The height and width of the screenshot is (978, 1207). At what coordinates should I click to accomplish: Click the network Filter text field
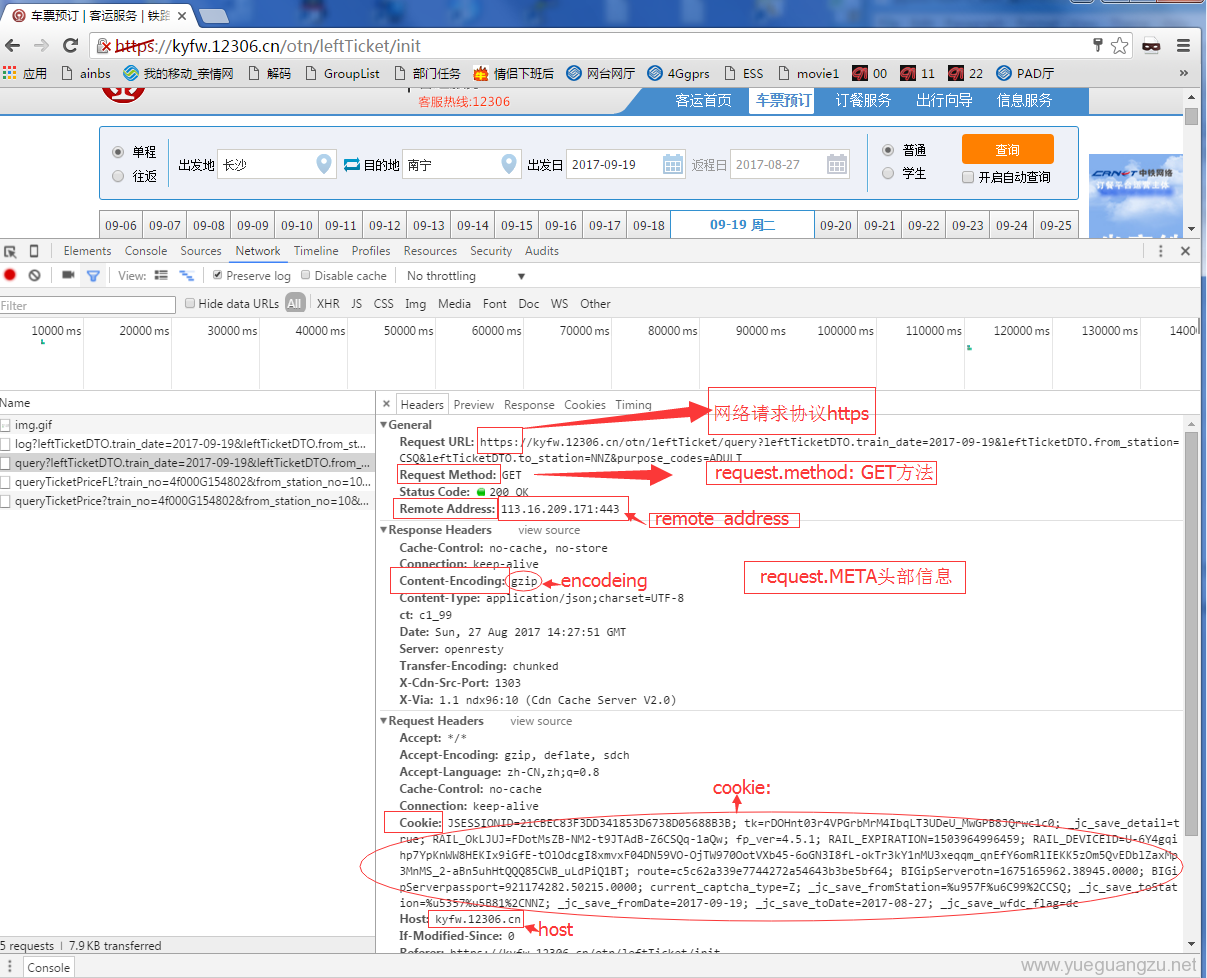(x=87, y=305)
